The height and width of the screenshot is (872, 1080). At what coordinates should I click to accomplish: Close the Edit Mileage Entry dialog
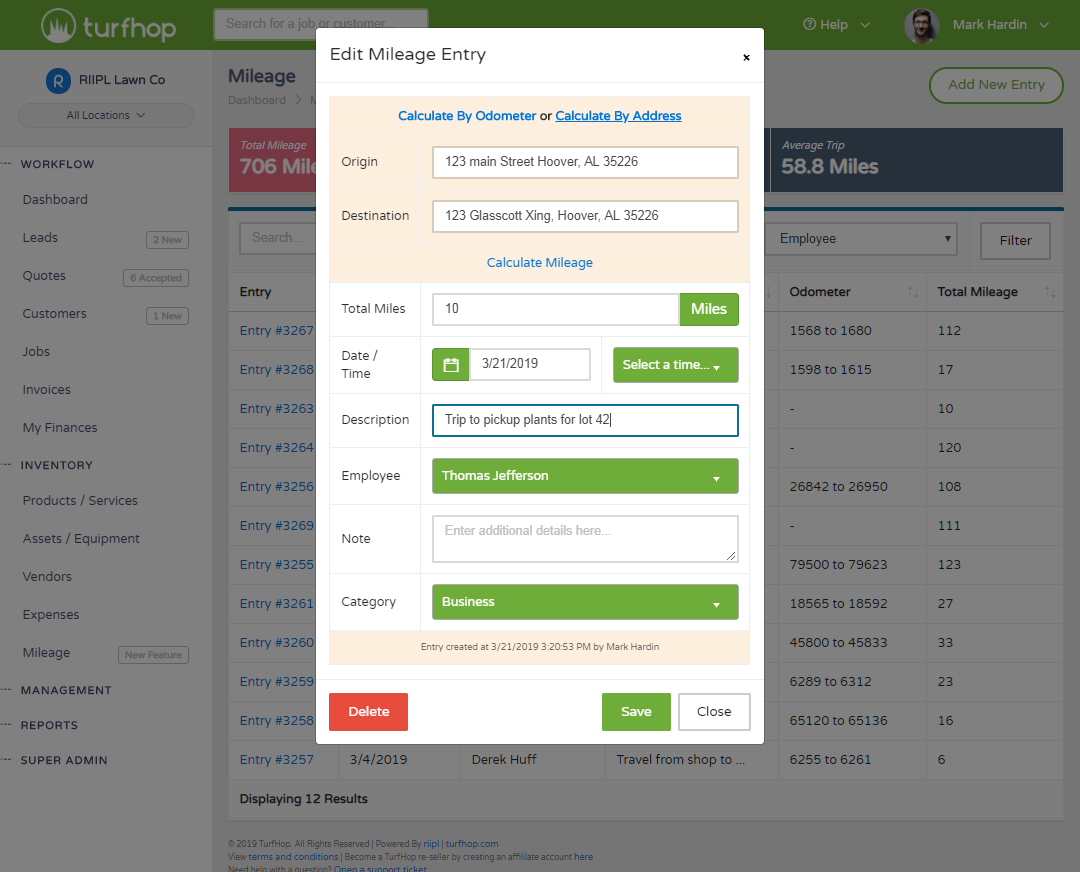coord(746,58)
